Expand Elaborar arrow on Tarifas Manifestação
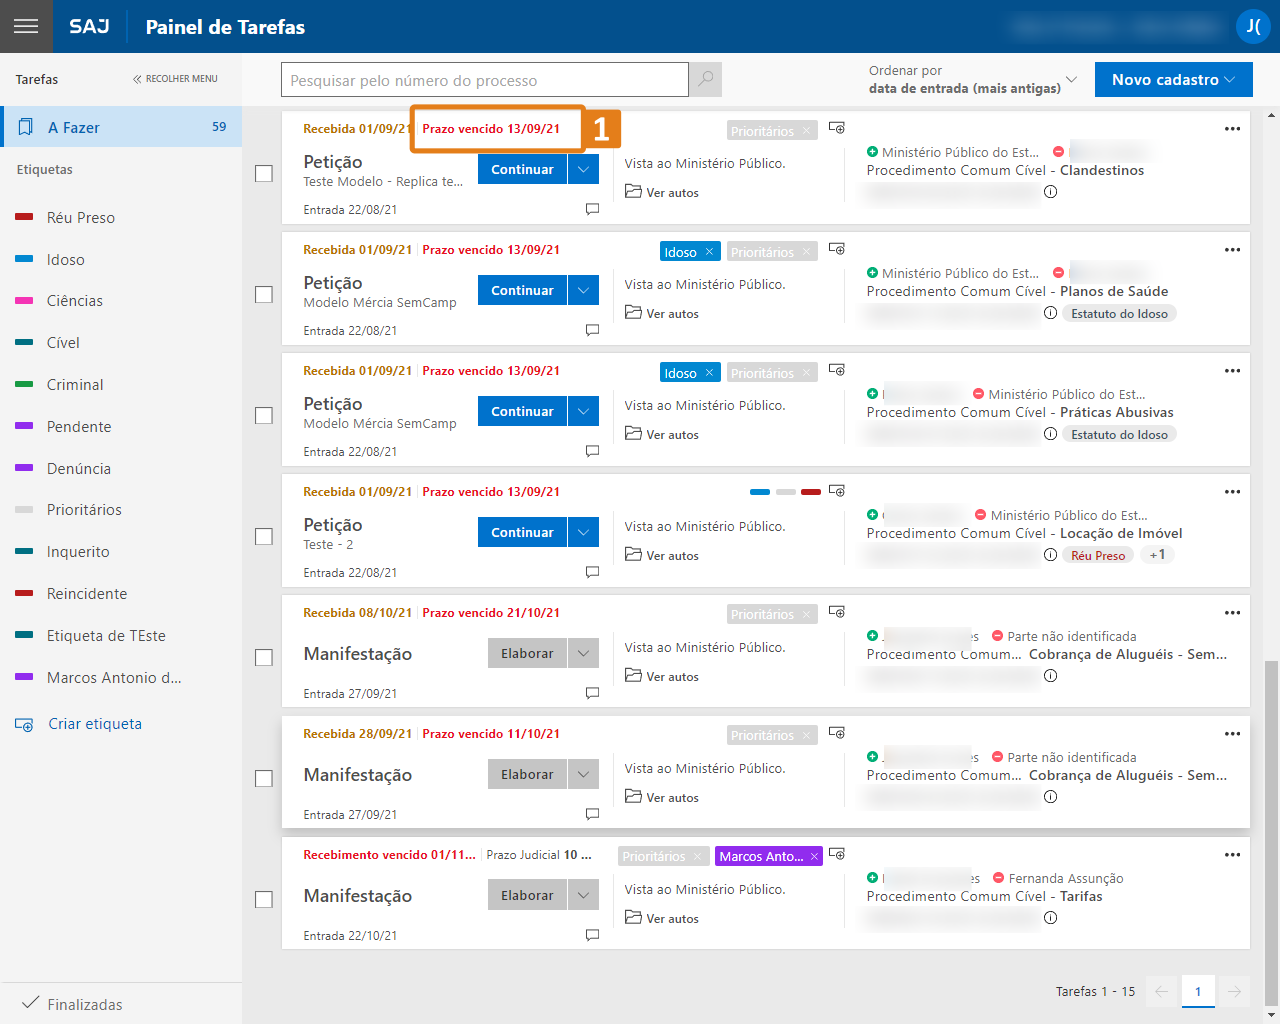1280x1024 pixels. click(x=583, y=895)
